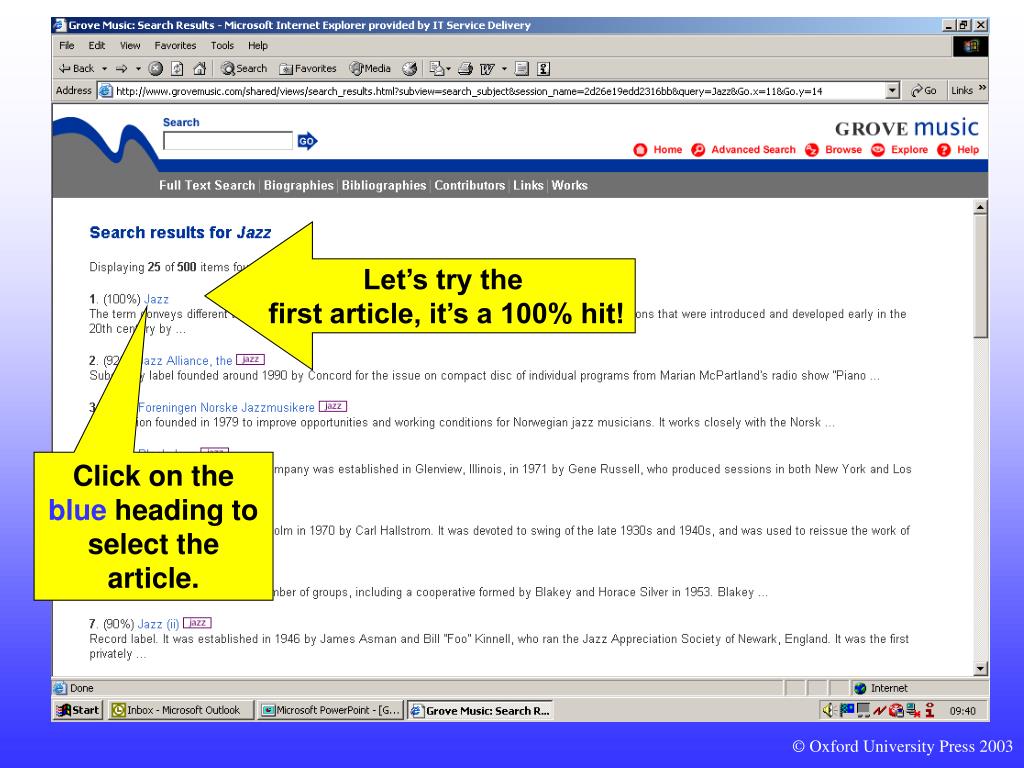Switch to the Links tab
The image size is (1024, 768).
528,185
